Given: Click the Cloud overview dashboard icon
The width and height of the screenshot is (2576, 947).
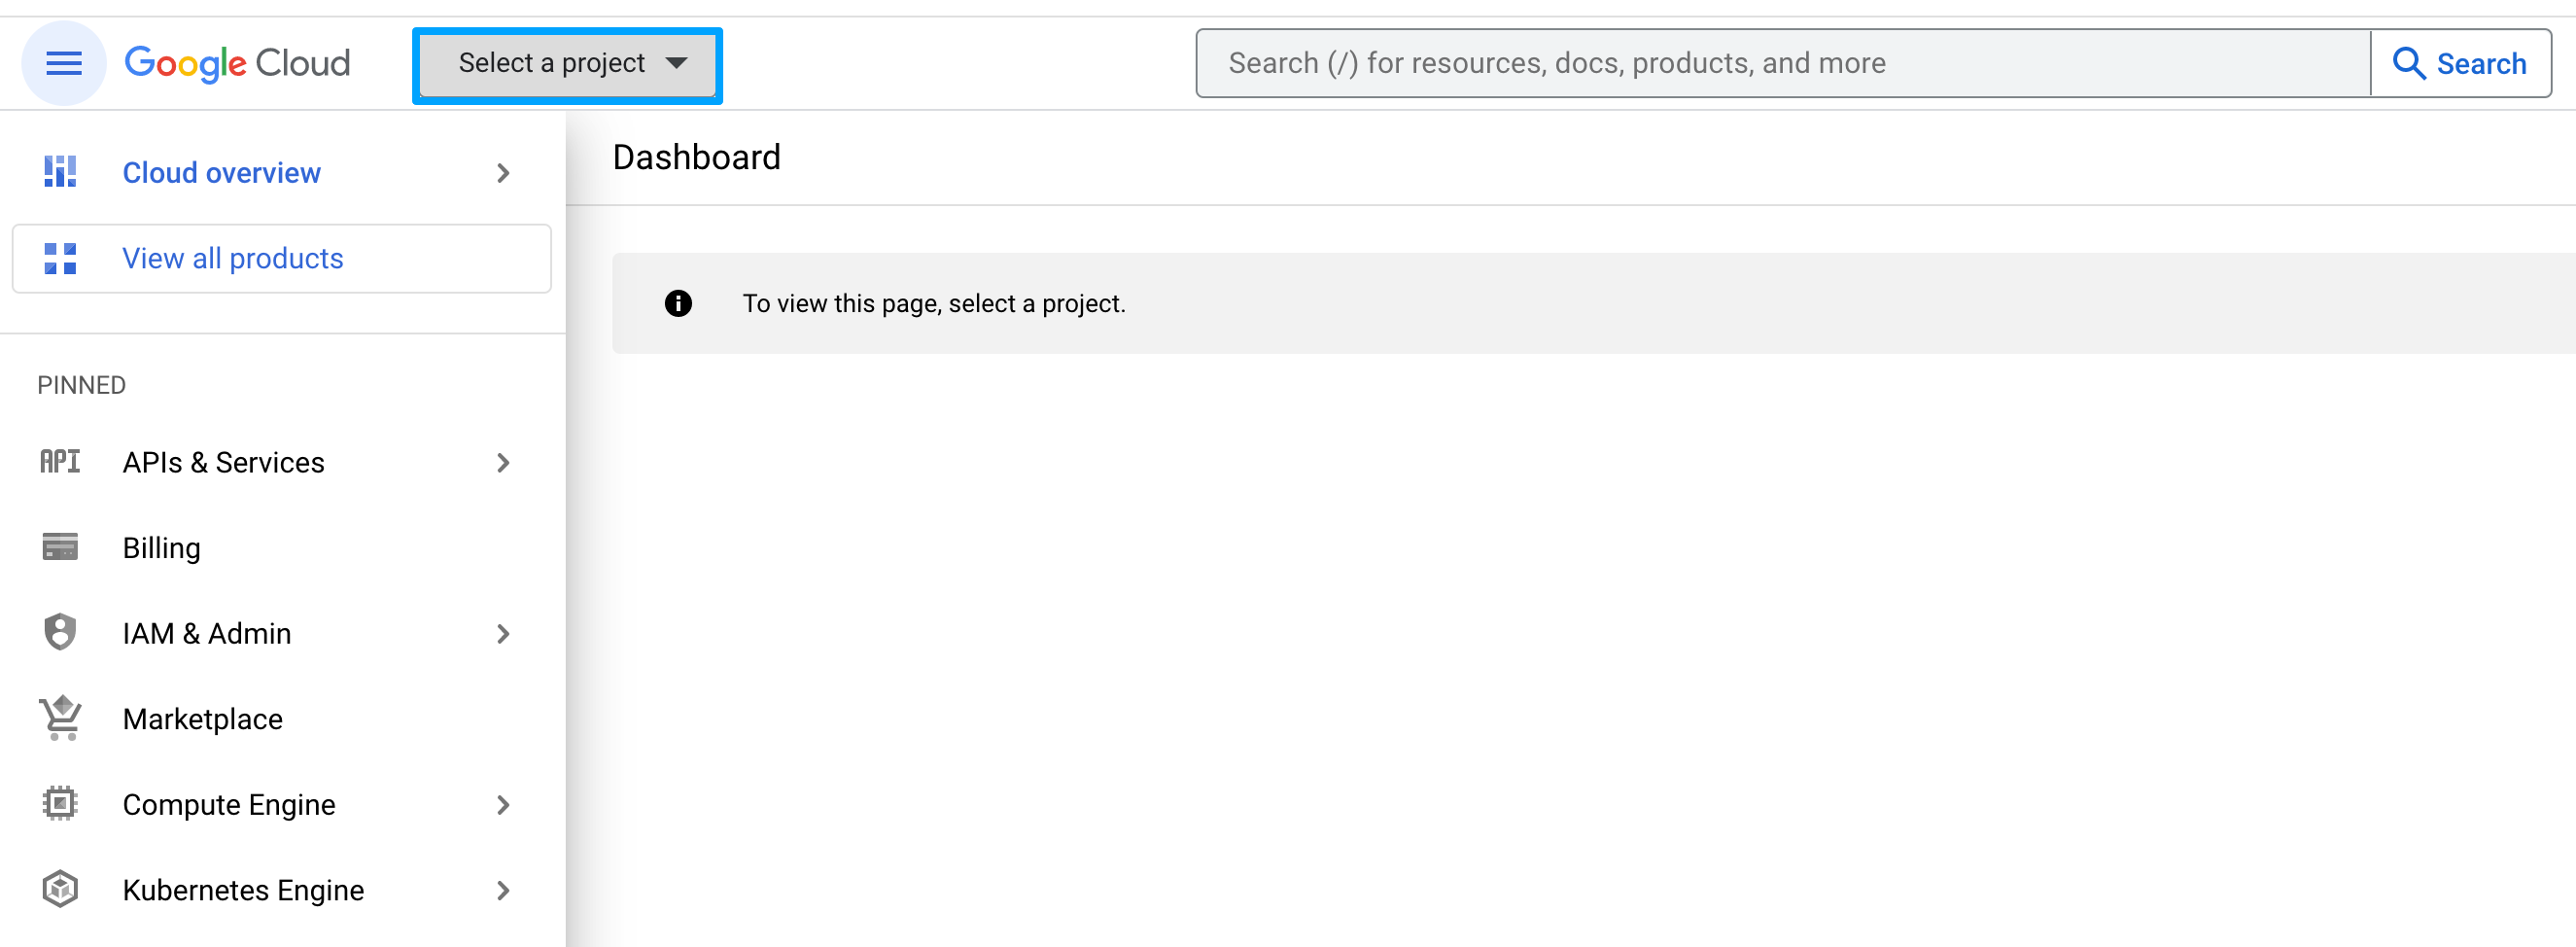Looking at the screenshot, I should tap(60, 172).
